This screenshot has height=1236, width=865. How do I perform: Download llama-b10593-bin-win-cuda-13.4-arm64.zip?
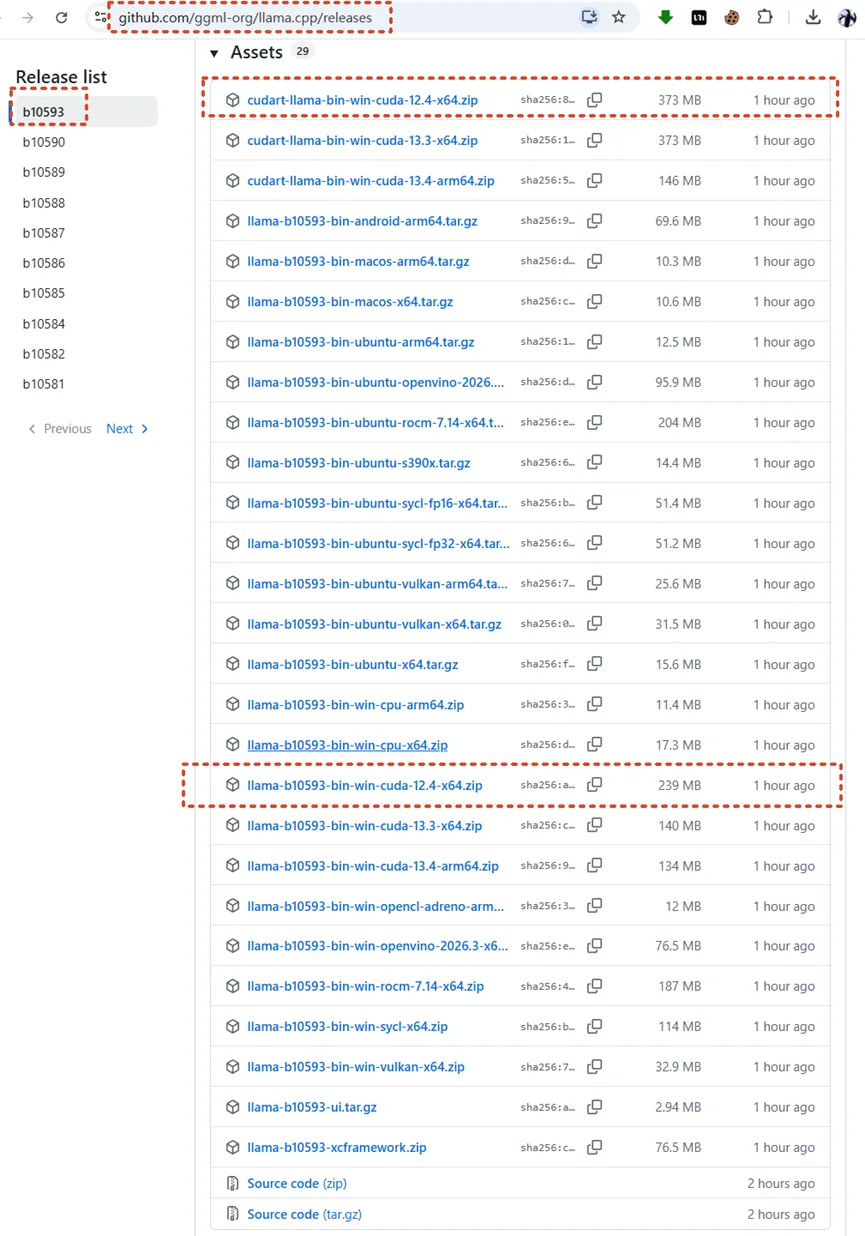point(373,866)
